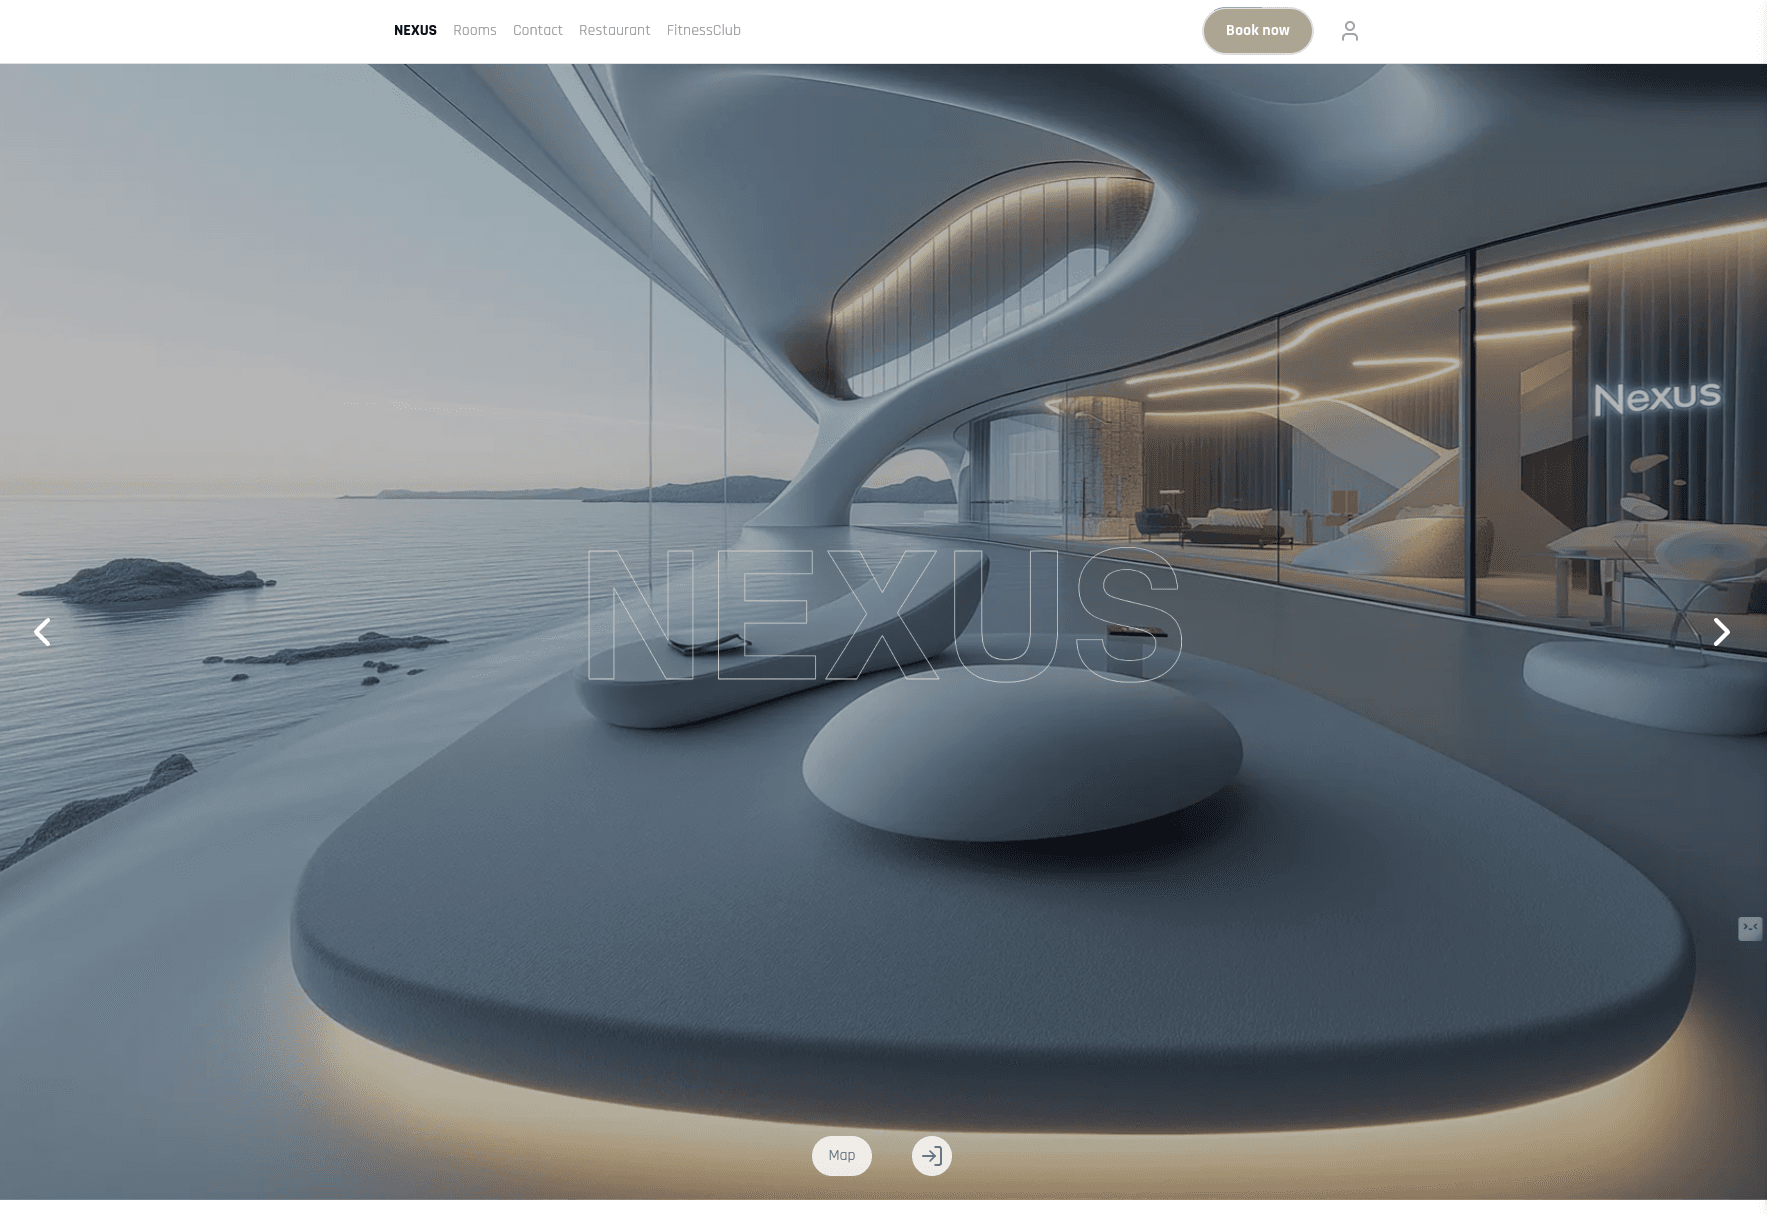Click the large NEXUS outlined hero title

[884, 615]
